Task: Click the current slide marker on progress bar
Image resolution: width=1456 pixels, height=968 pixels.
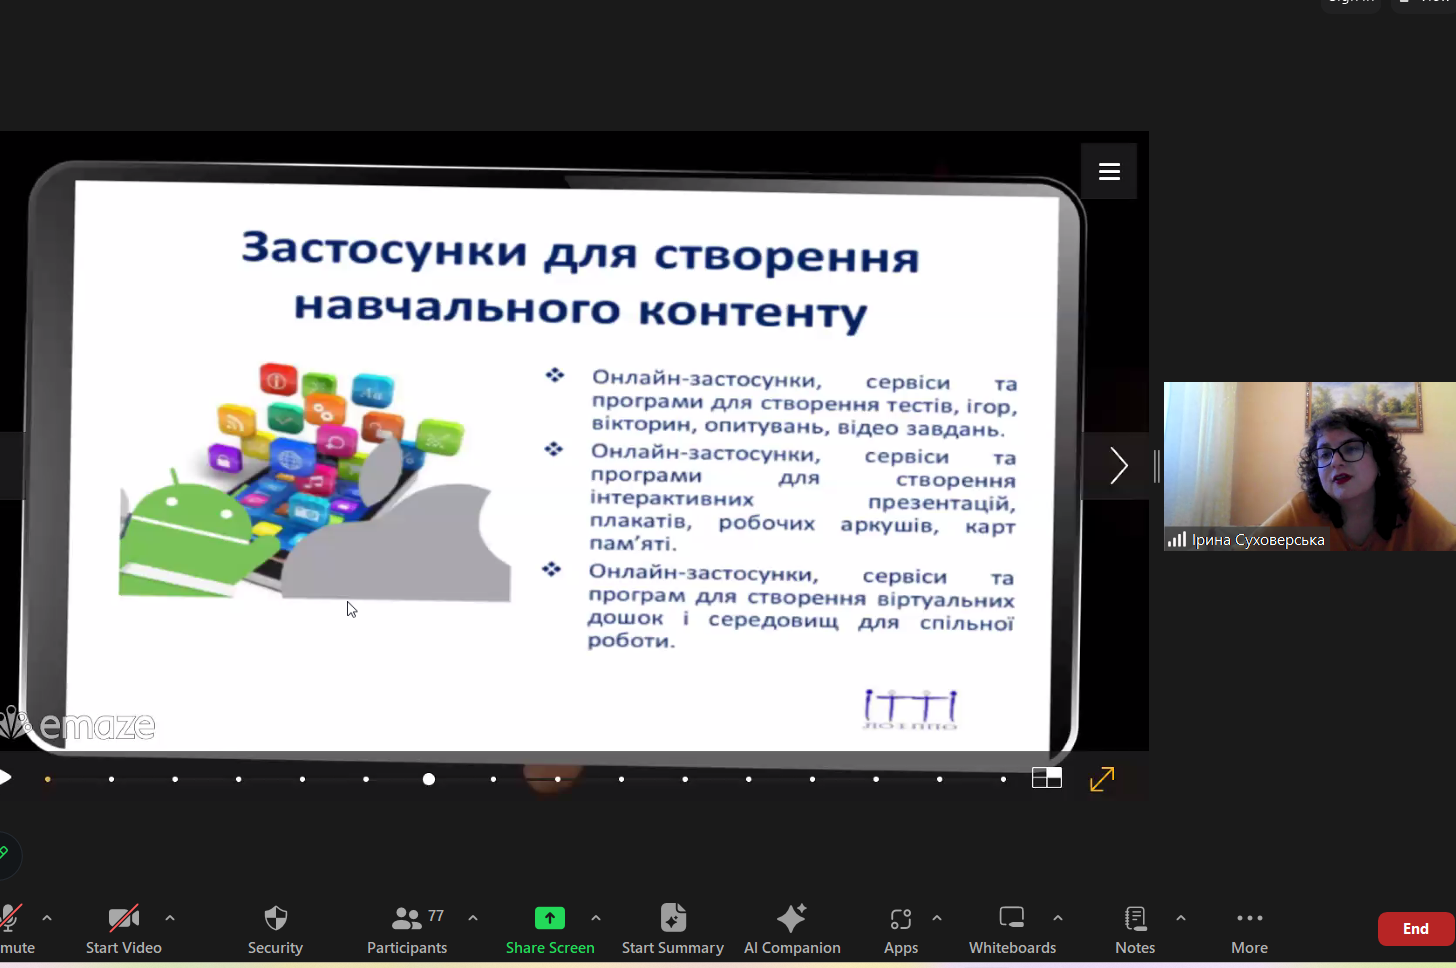Action: click(x=429, y=779)
